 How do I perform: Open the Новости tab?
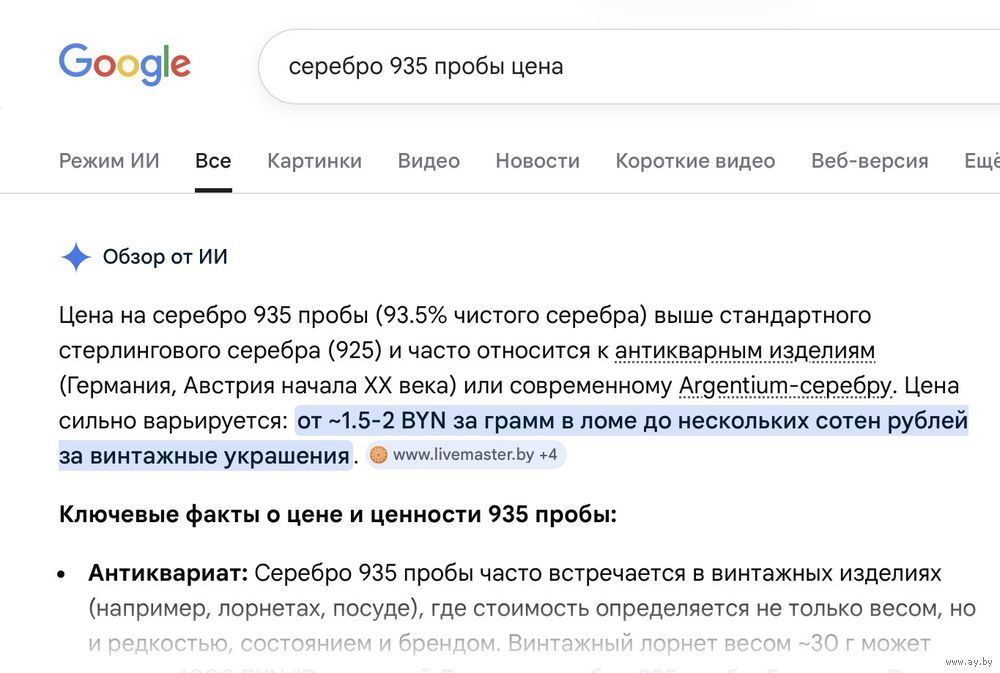(x=537, y=161)
